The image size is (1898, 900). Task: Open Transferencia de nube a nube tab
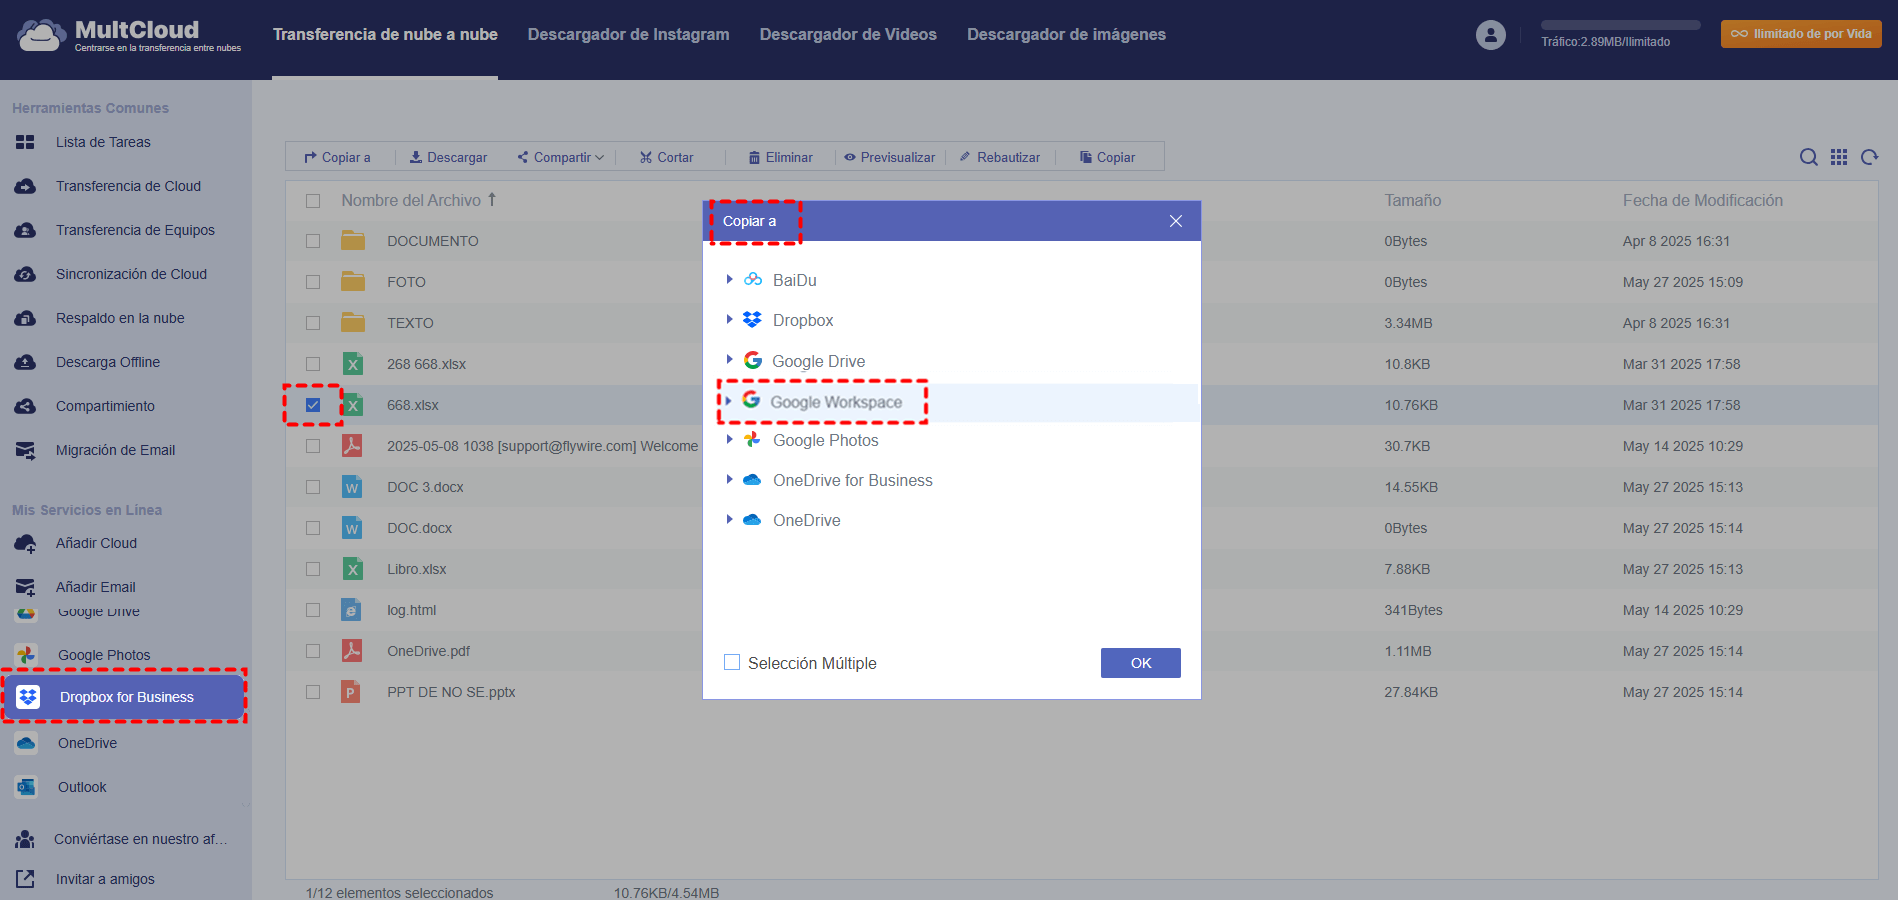click(x=385, y=35)
